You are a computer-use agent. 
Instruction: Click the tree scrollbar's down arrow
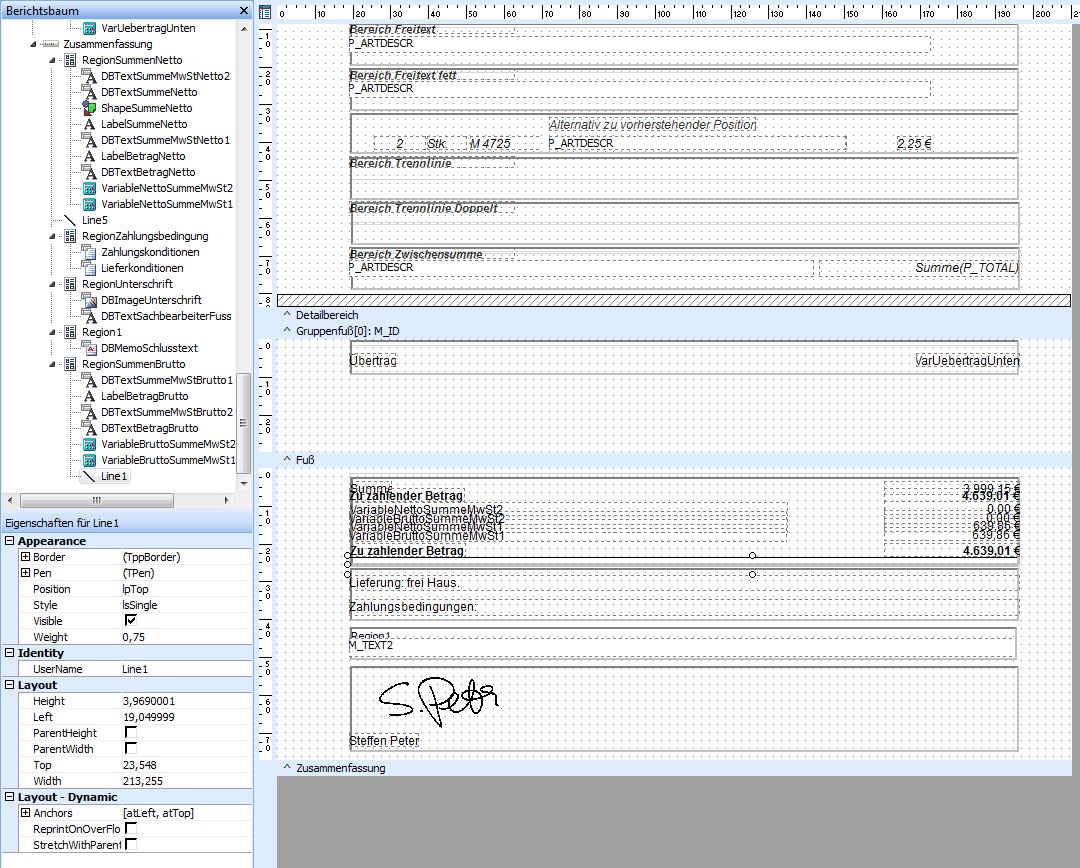[243, 484]
